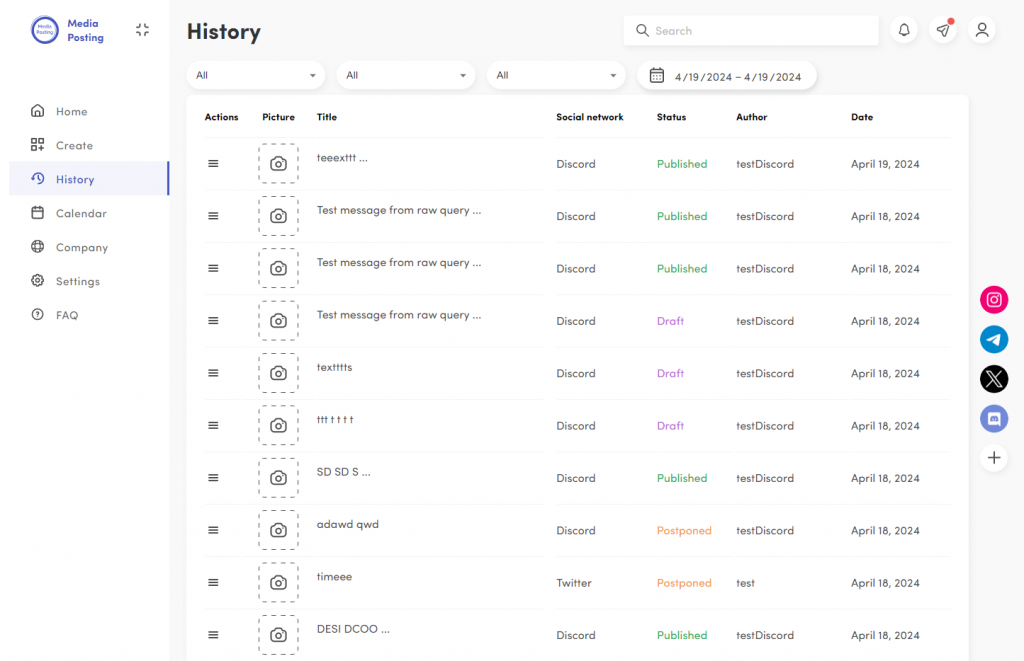
Task: Navigate to Settings in the sidebar
Action: [77, 281]
